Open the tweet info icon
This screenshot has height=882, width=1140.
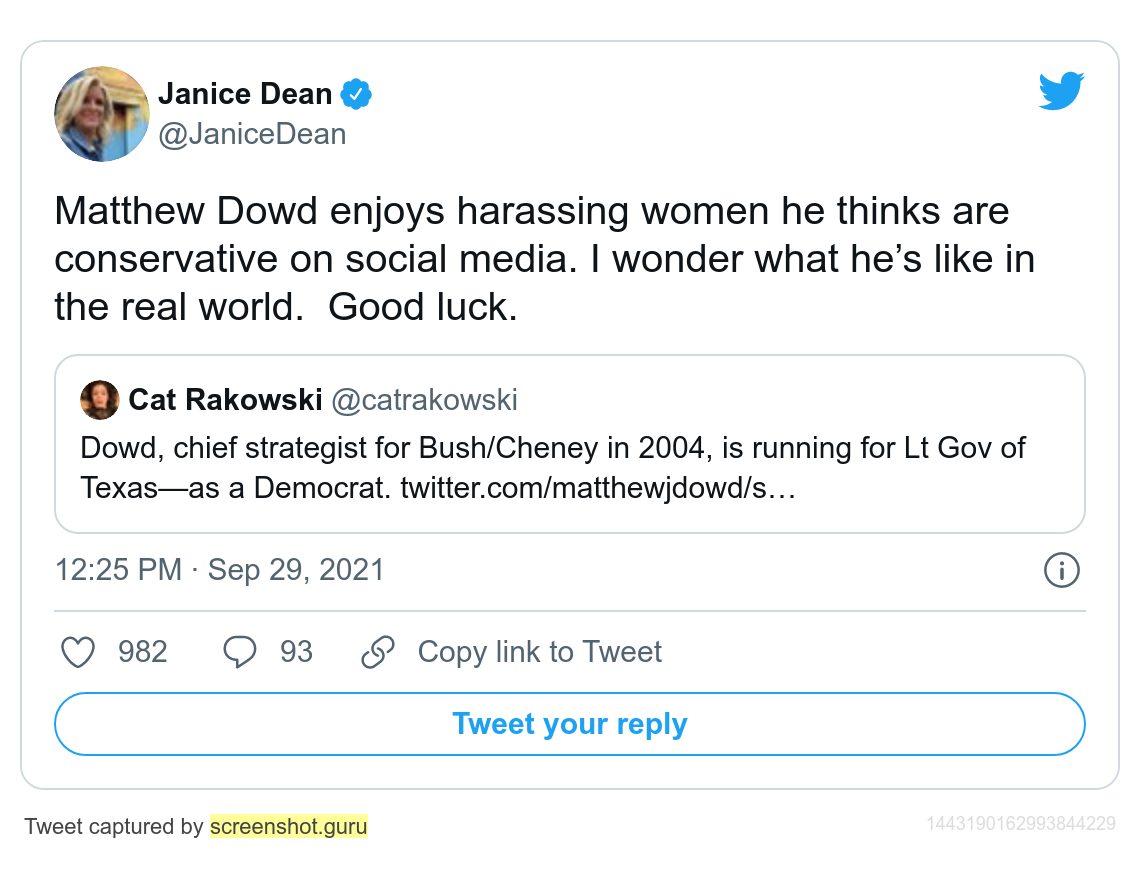[1061, 570]
